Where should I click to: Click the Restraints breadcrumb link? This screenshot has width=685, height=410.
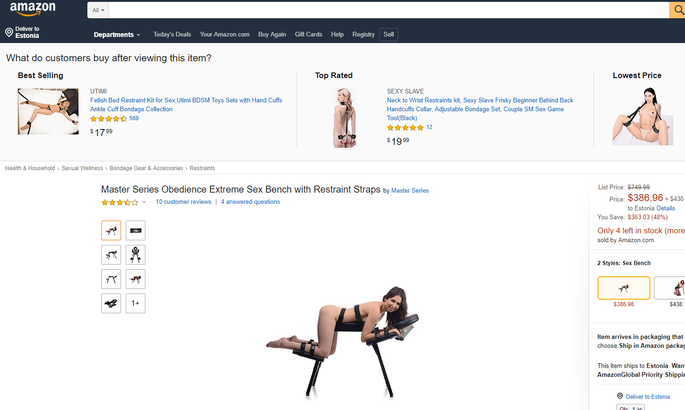(x=202, y=168)
